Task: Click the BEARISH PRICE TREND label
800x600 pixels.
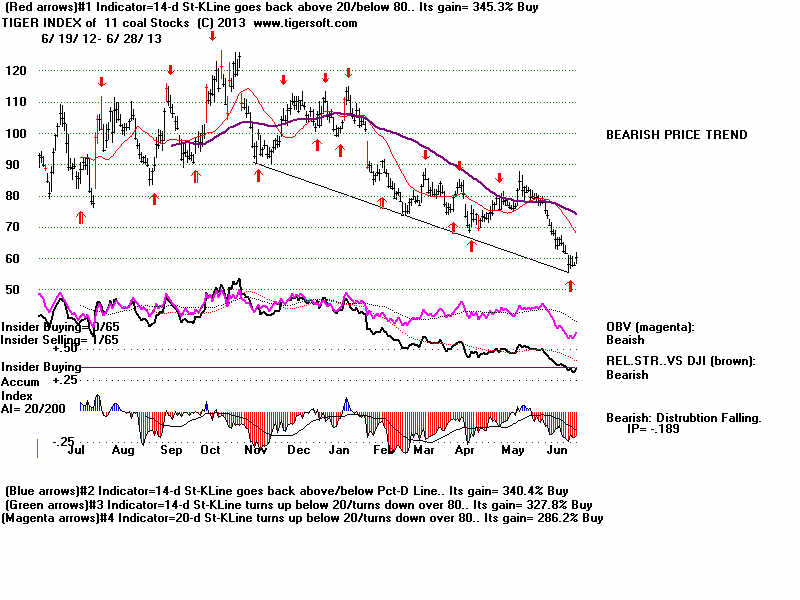Action: pos(676,135)
